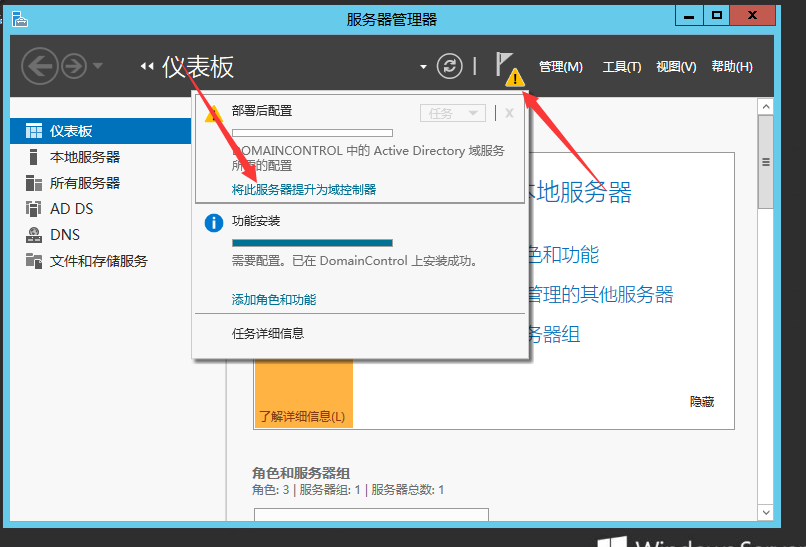Click 将此服务器提升为域控制器 link
The width and height of the screenshot is (806, 547).
click(x=304, y=190)
